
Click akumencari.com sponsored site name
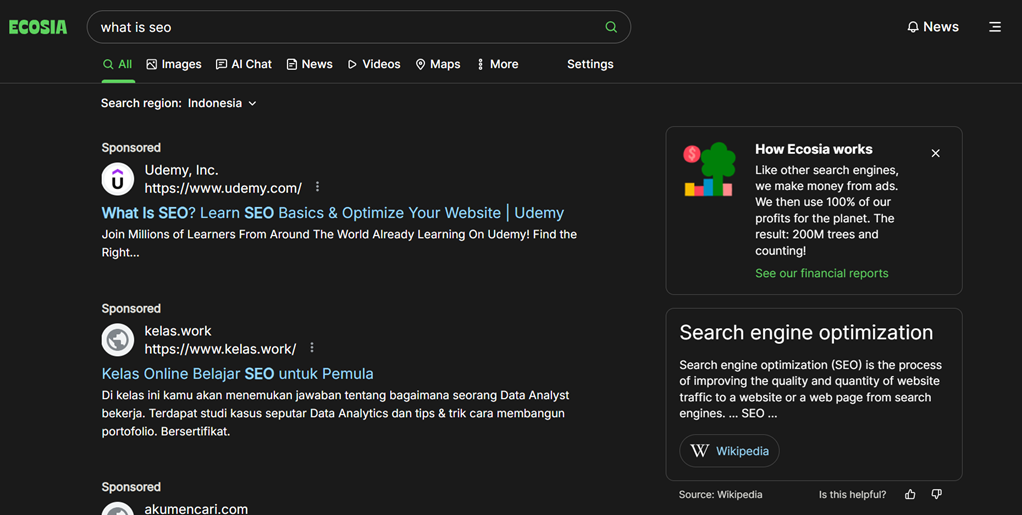(196, 508)
